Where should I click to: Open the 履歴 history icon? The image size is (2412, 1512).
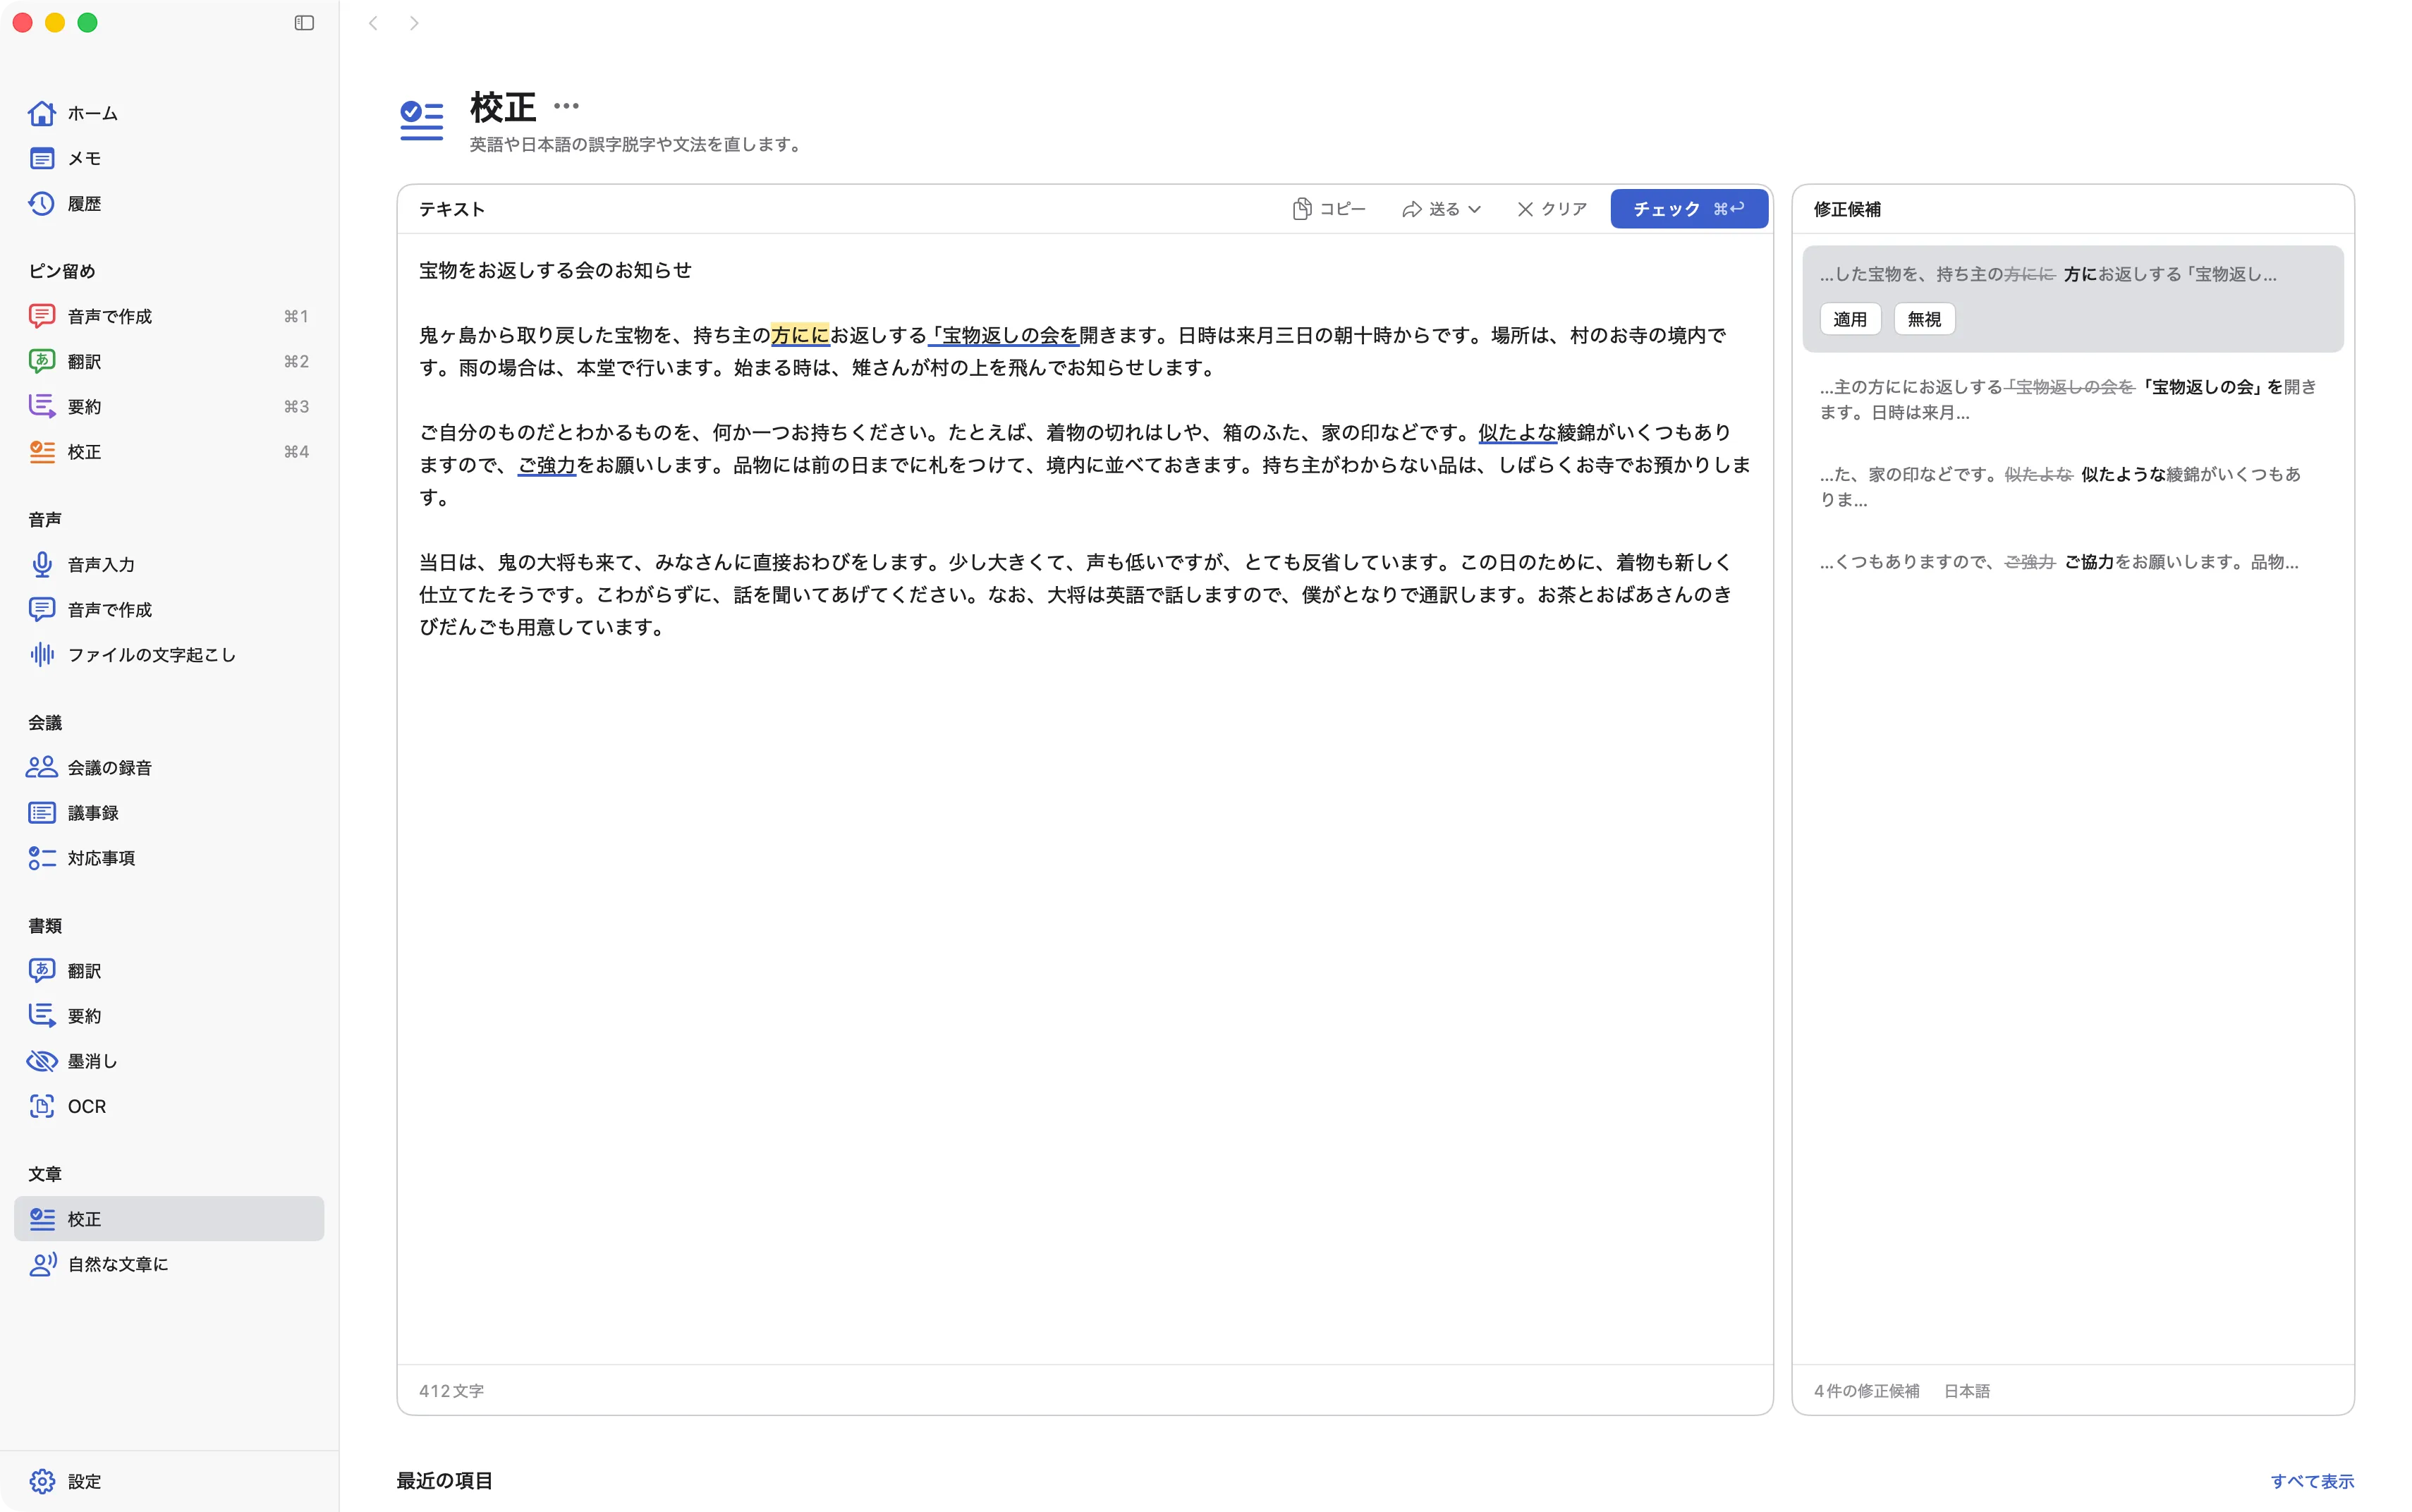tap(42, 203)
